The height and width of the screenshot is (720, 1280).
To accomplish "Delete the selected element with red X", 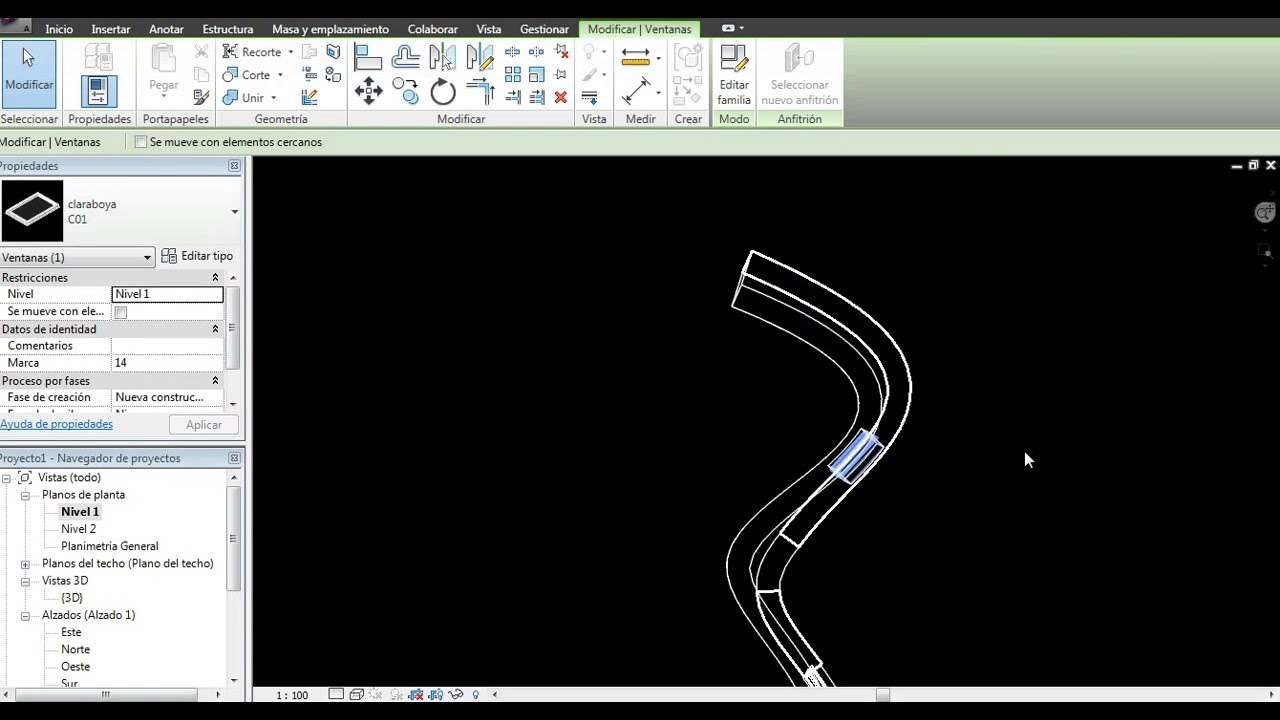I will point(561,97).
